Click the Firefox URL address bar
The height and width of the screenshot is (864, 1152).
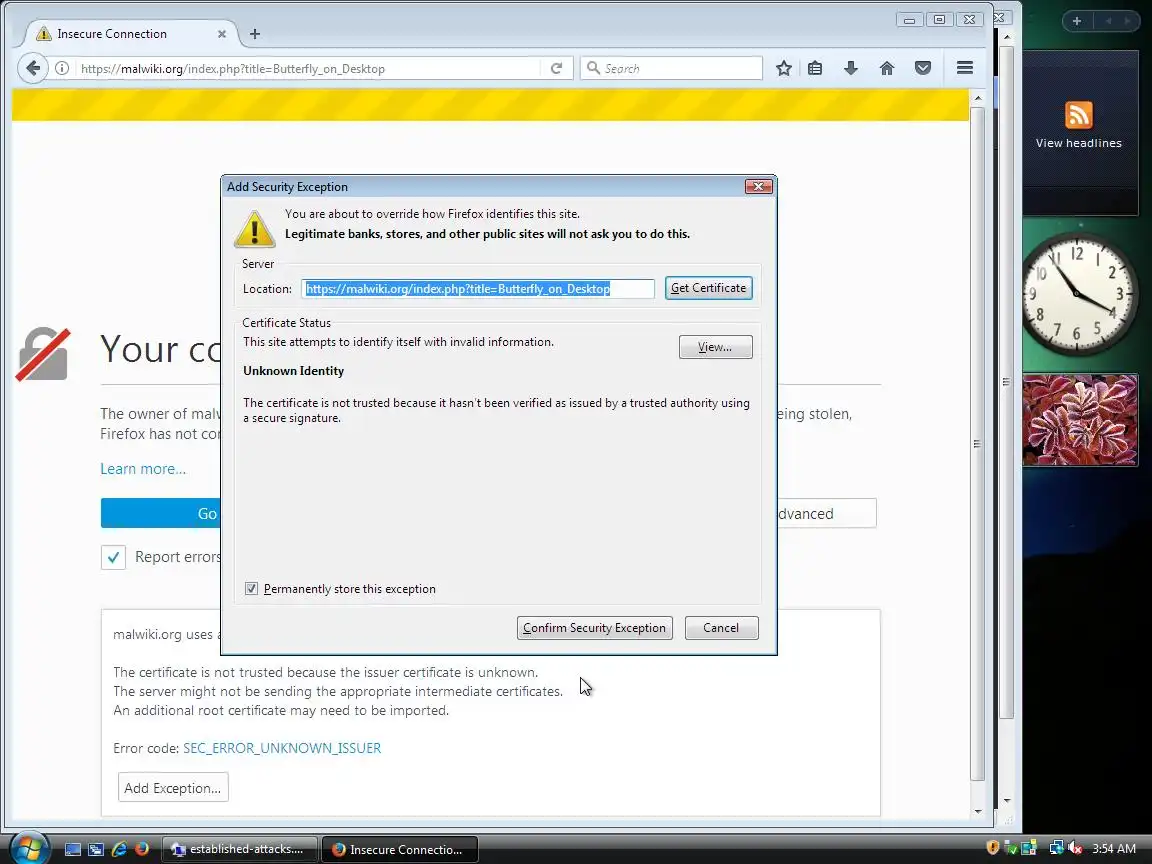309,68
